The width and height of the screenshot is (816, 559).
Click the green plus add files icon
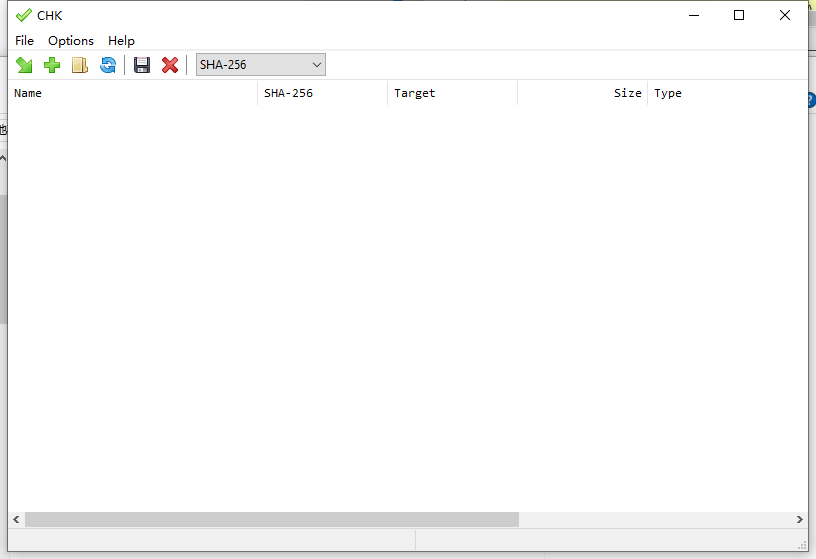[x=52, y=65]
